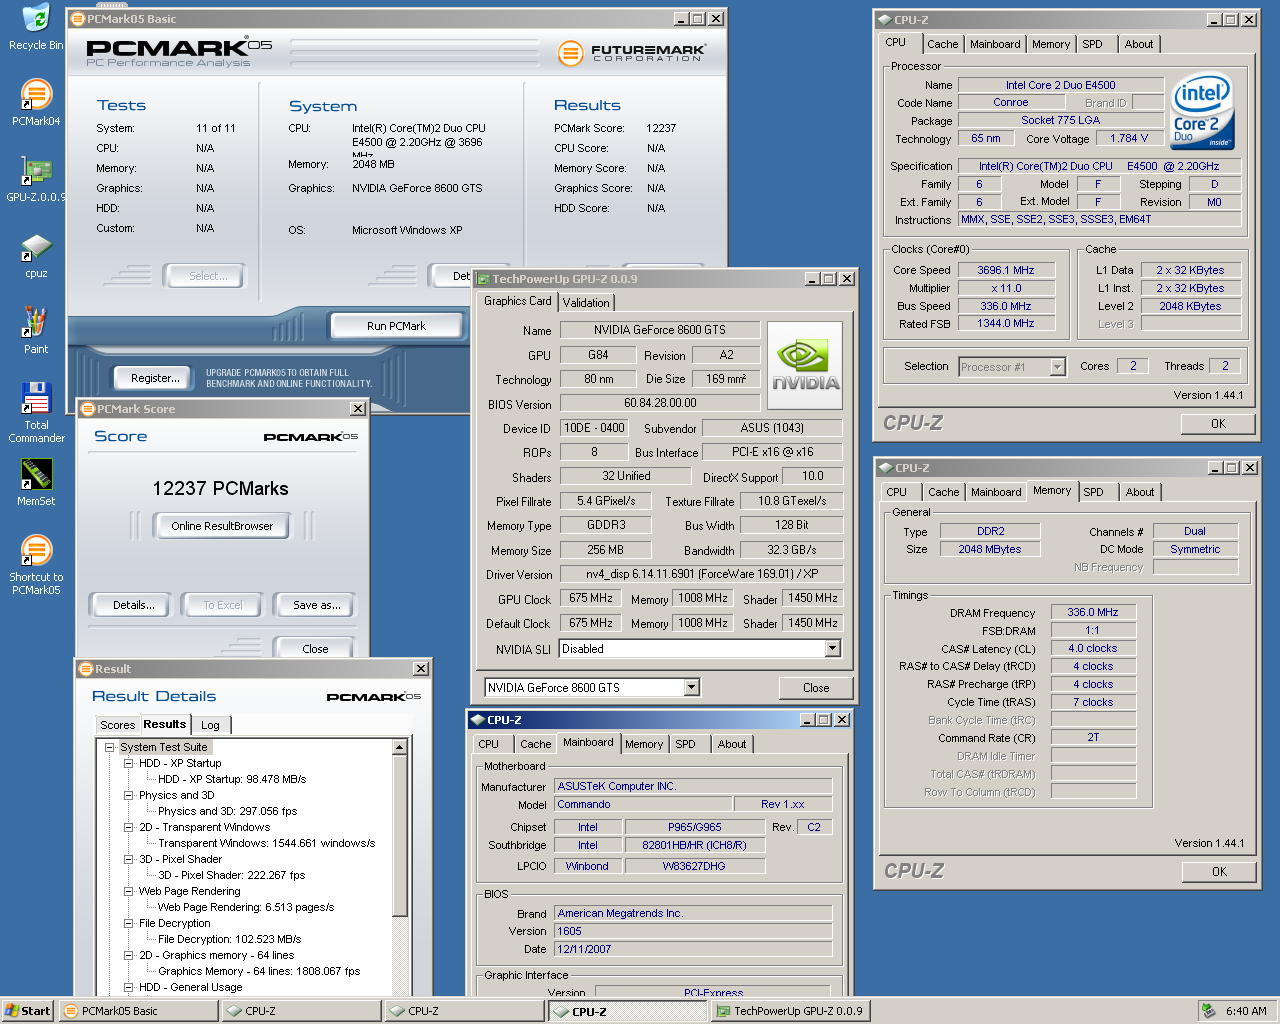Click the Futuremark logo in the PCMark05 header

631,52
